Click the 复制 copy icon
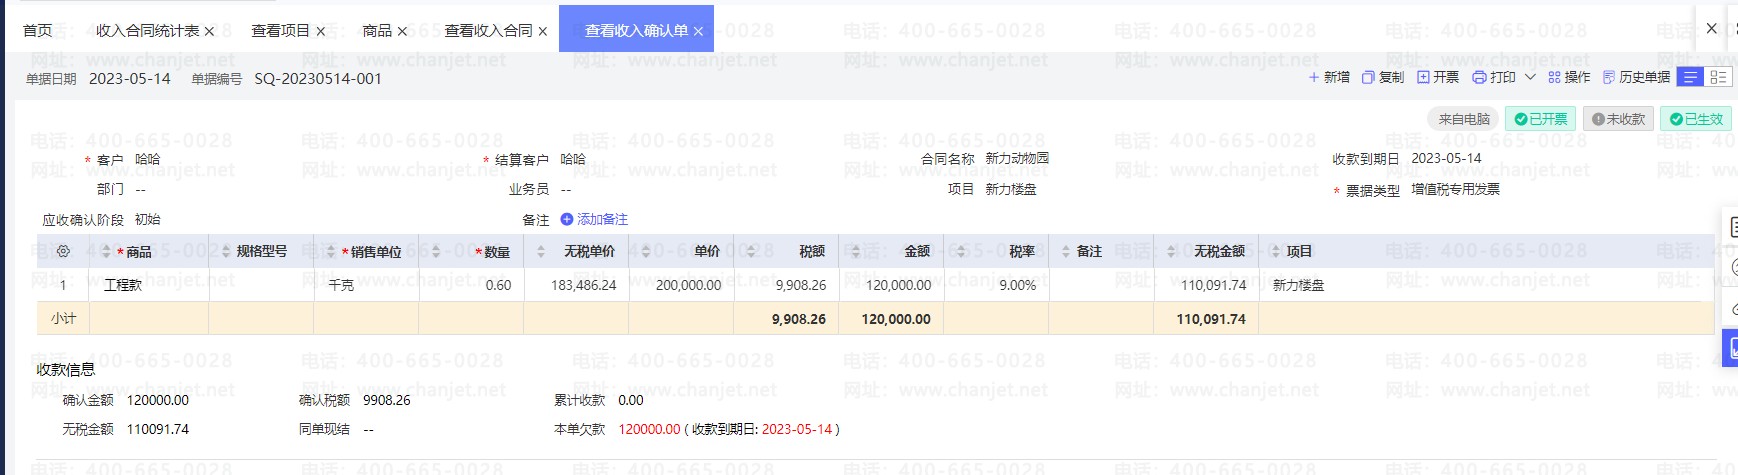1738x475 pixels. coord(1368,77)
